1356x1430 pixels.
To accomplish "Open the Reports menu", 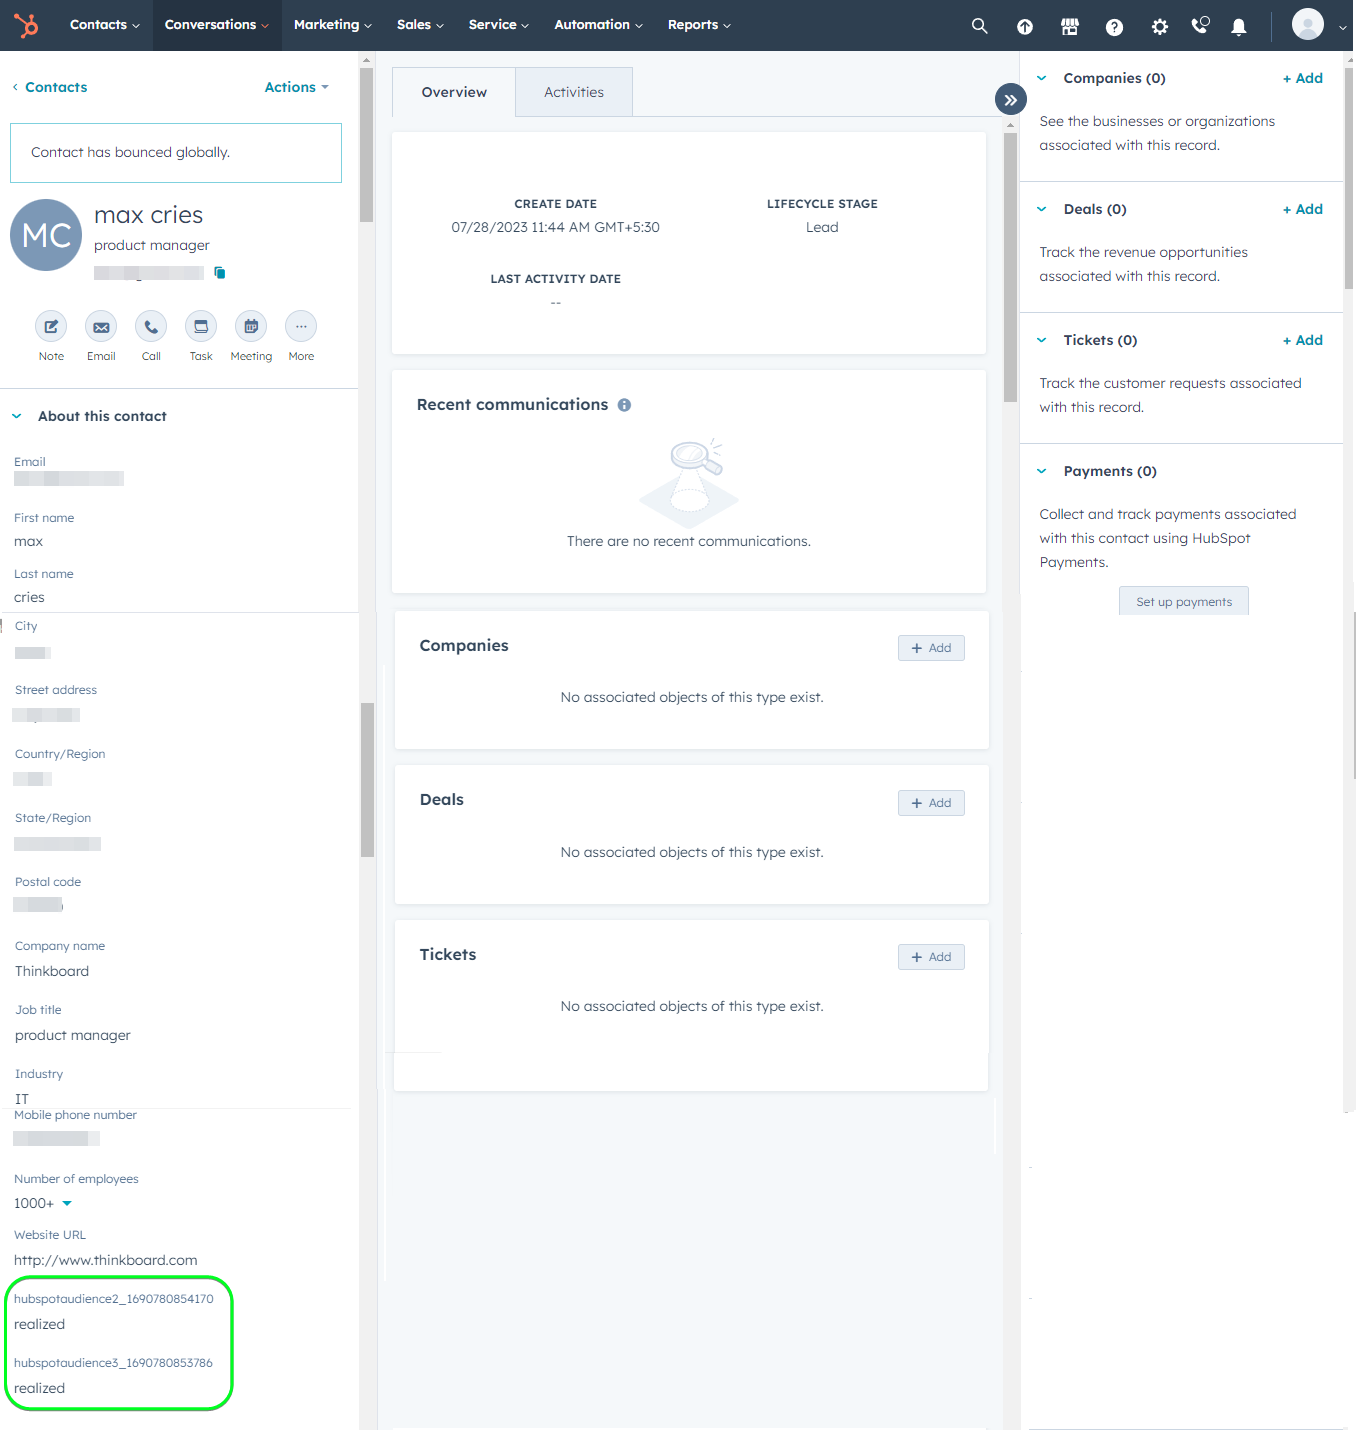I will 699,25.
